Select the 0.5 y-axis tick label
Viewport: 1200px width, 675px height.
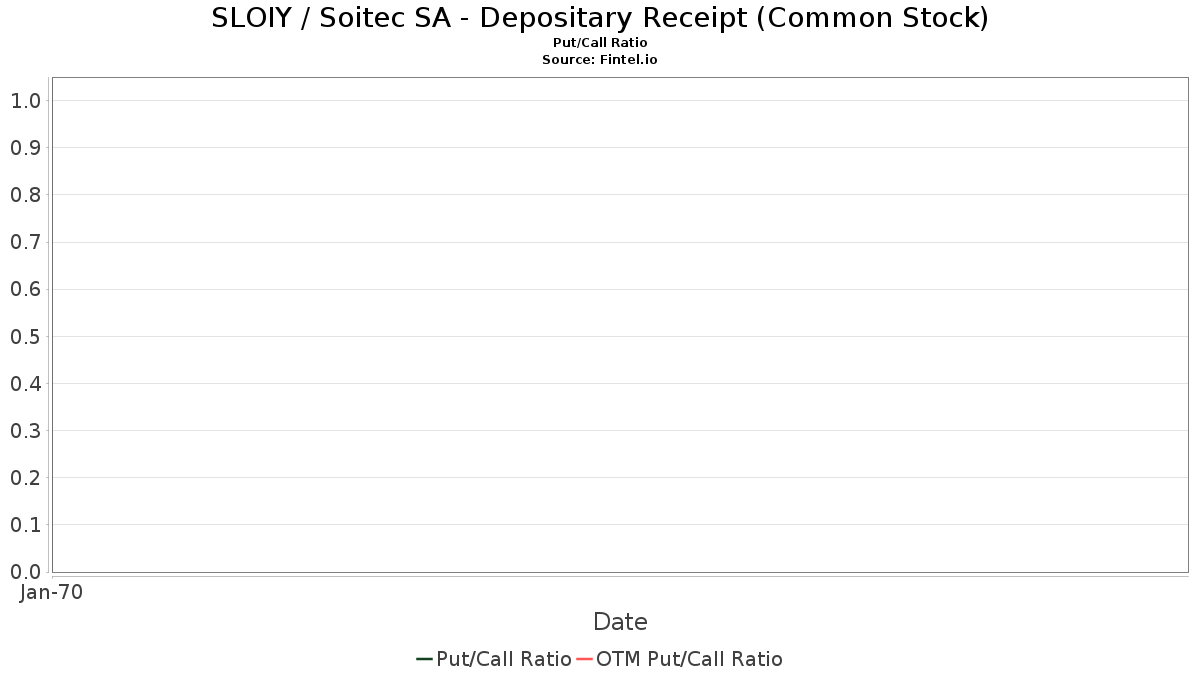25,337
